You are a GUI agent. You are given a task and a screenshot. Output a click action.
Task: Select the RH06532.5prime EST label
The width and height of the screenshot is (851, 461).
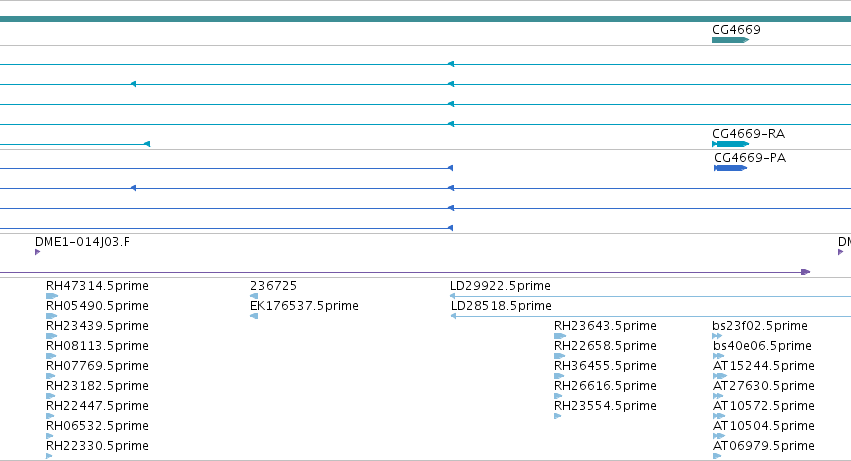pyautogui.click(x=97, y=426)
